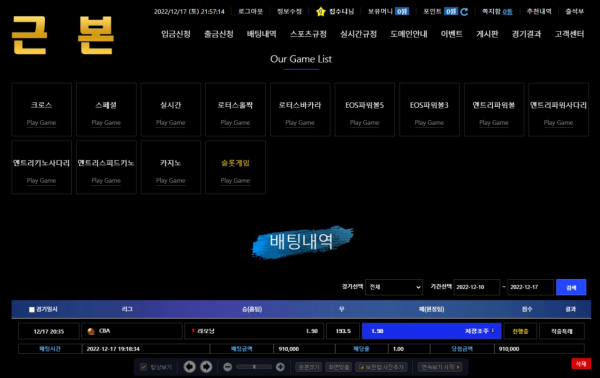Open the 엔트리파워볼 game card
The height and width of the screenshot is (378, 600).
(x=494, y=110)
